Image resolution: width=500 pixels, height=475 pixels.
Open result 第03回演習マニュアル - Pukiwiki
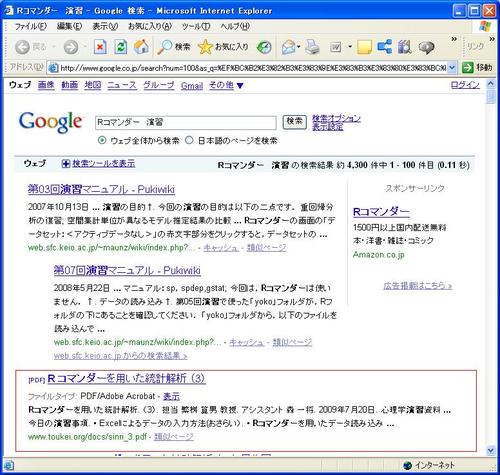click(101, 189)
